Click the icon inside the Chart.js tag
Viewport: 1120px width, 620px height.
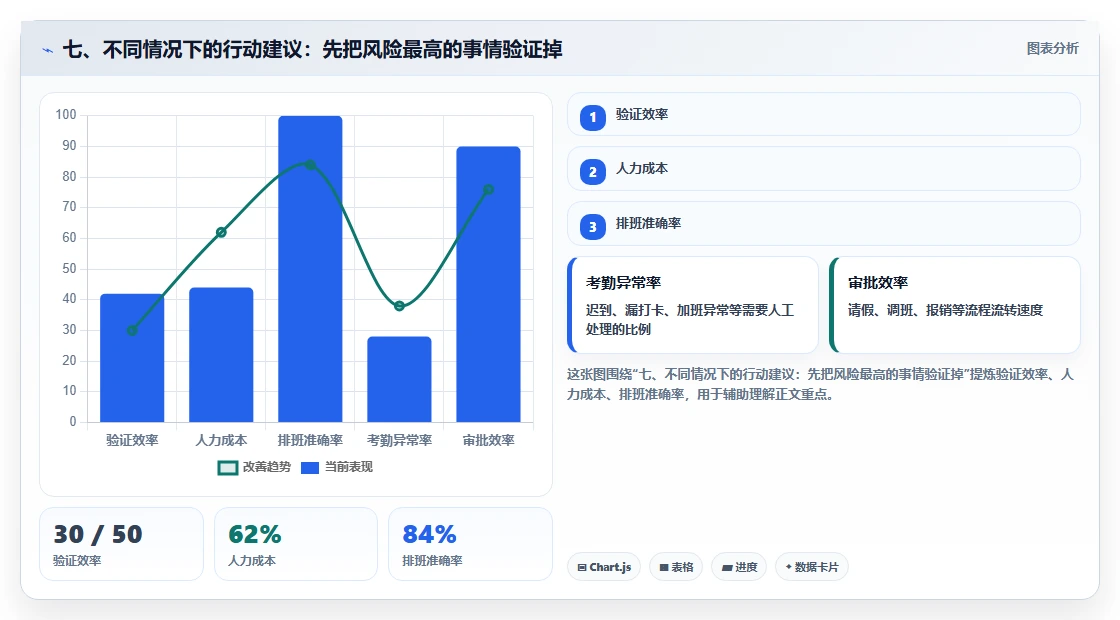coord(582,568)
